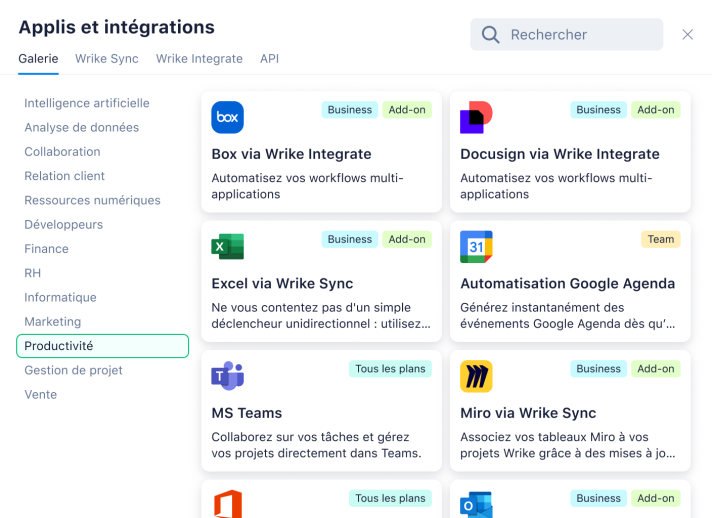The height and width of the screenshot is (518, 712).
Task: Filter by Collaboration category
Action: pos(62,152)
